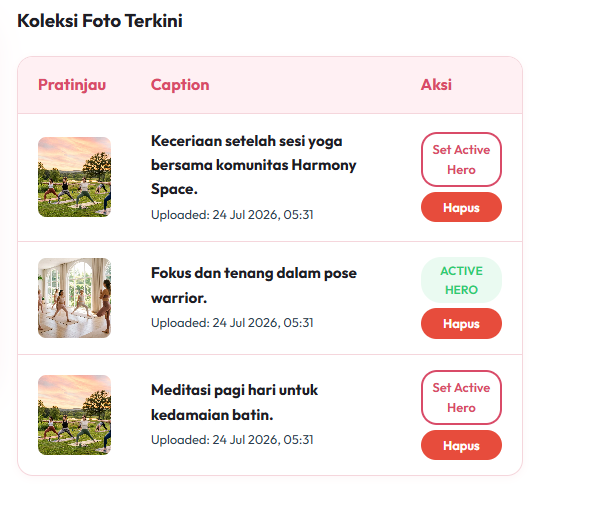Set the Harmony Space yoga photo as active hero

click(x=461, y=159)
